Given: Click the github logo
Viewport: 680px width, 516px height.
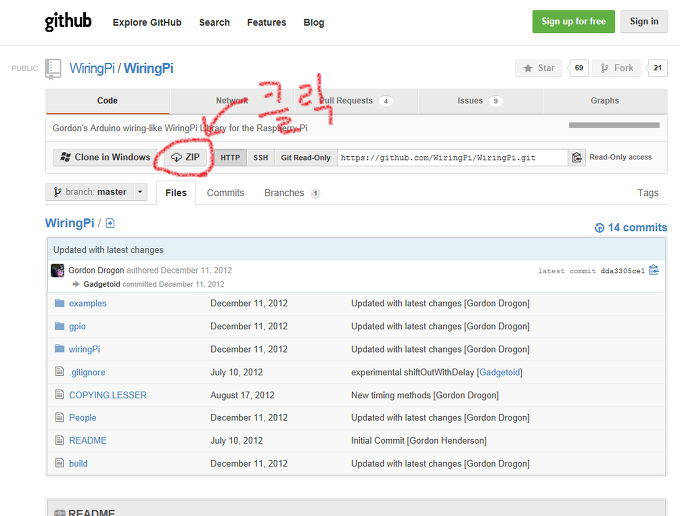Looking at the screenshot, I should (x=68, y=21).
